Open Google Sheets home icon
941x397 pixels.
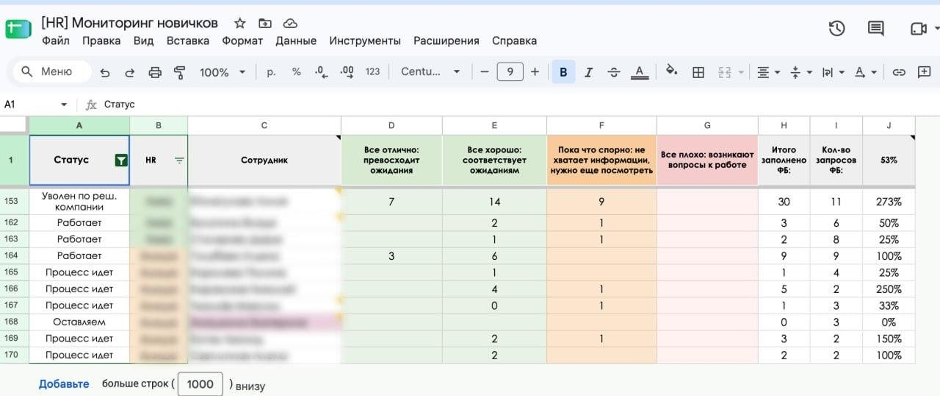click(x=18, y=29)
